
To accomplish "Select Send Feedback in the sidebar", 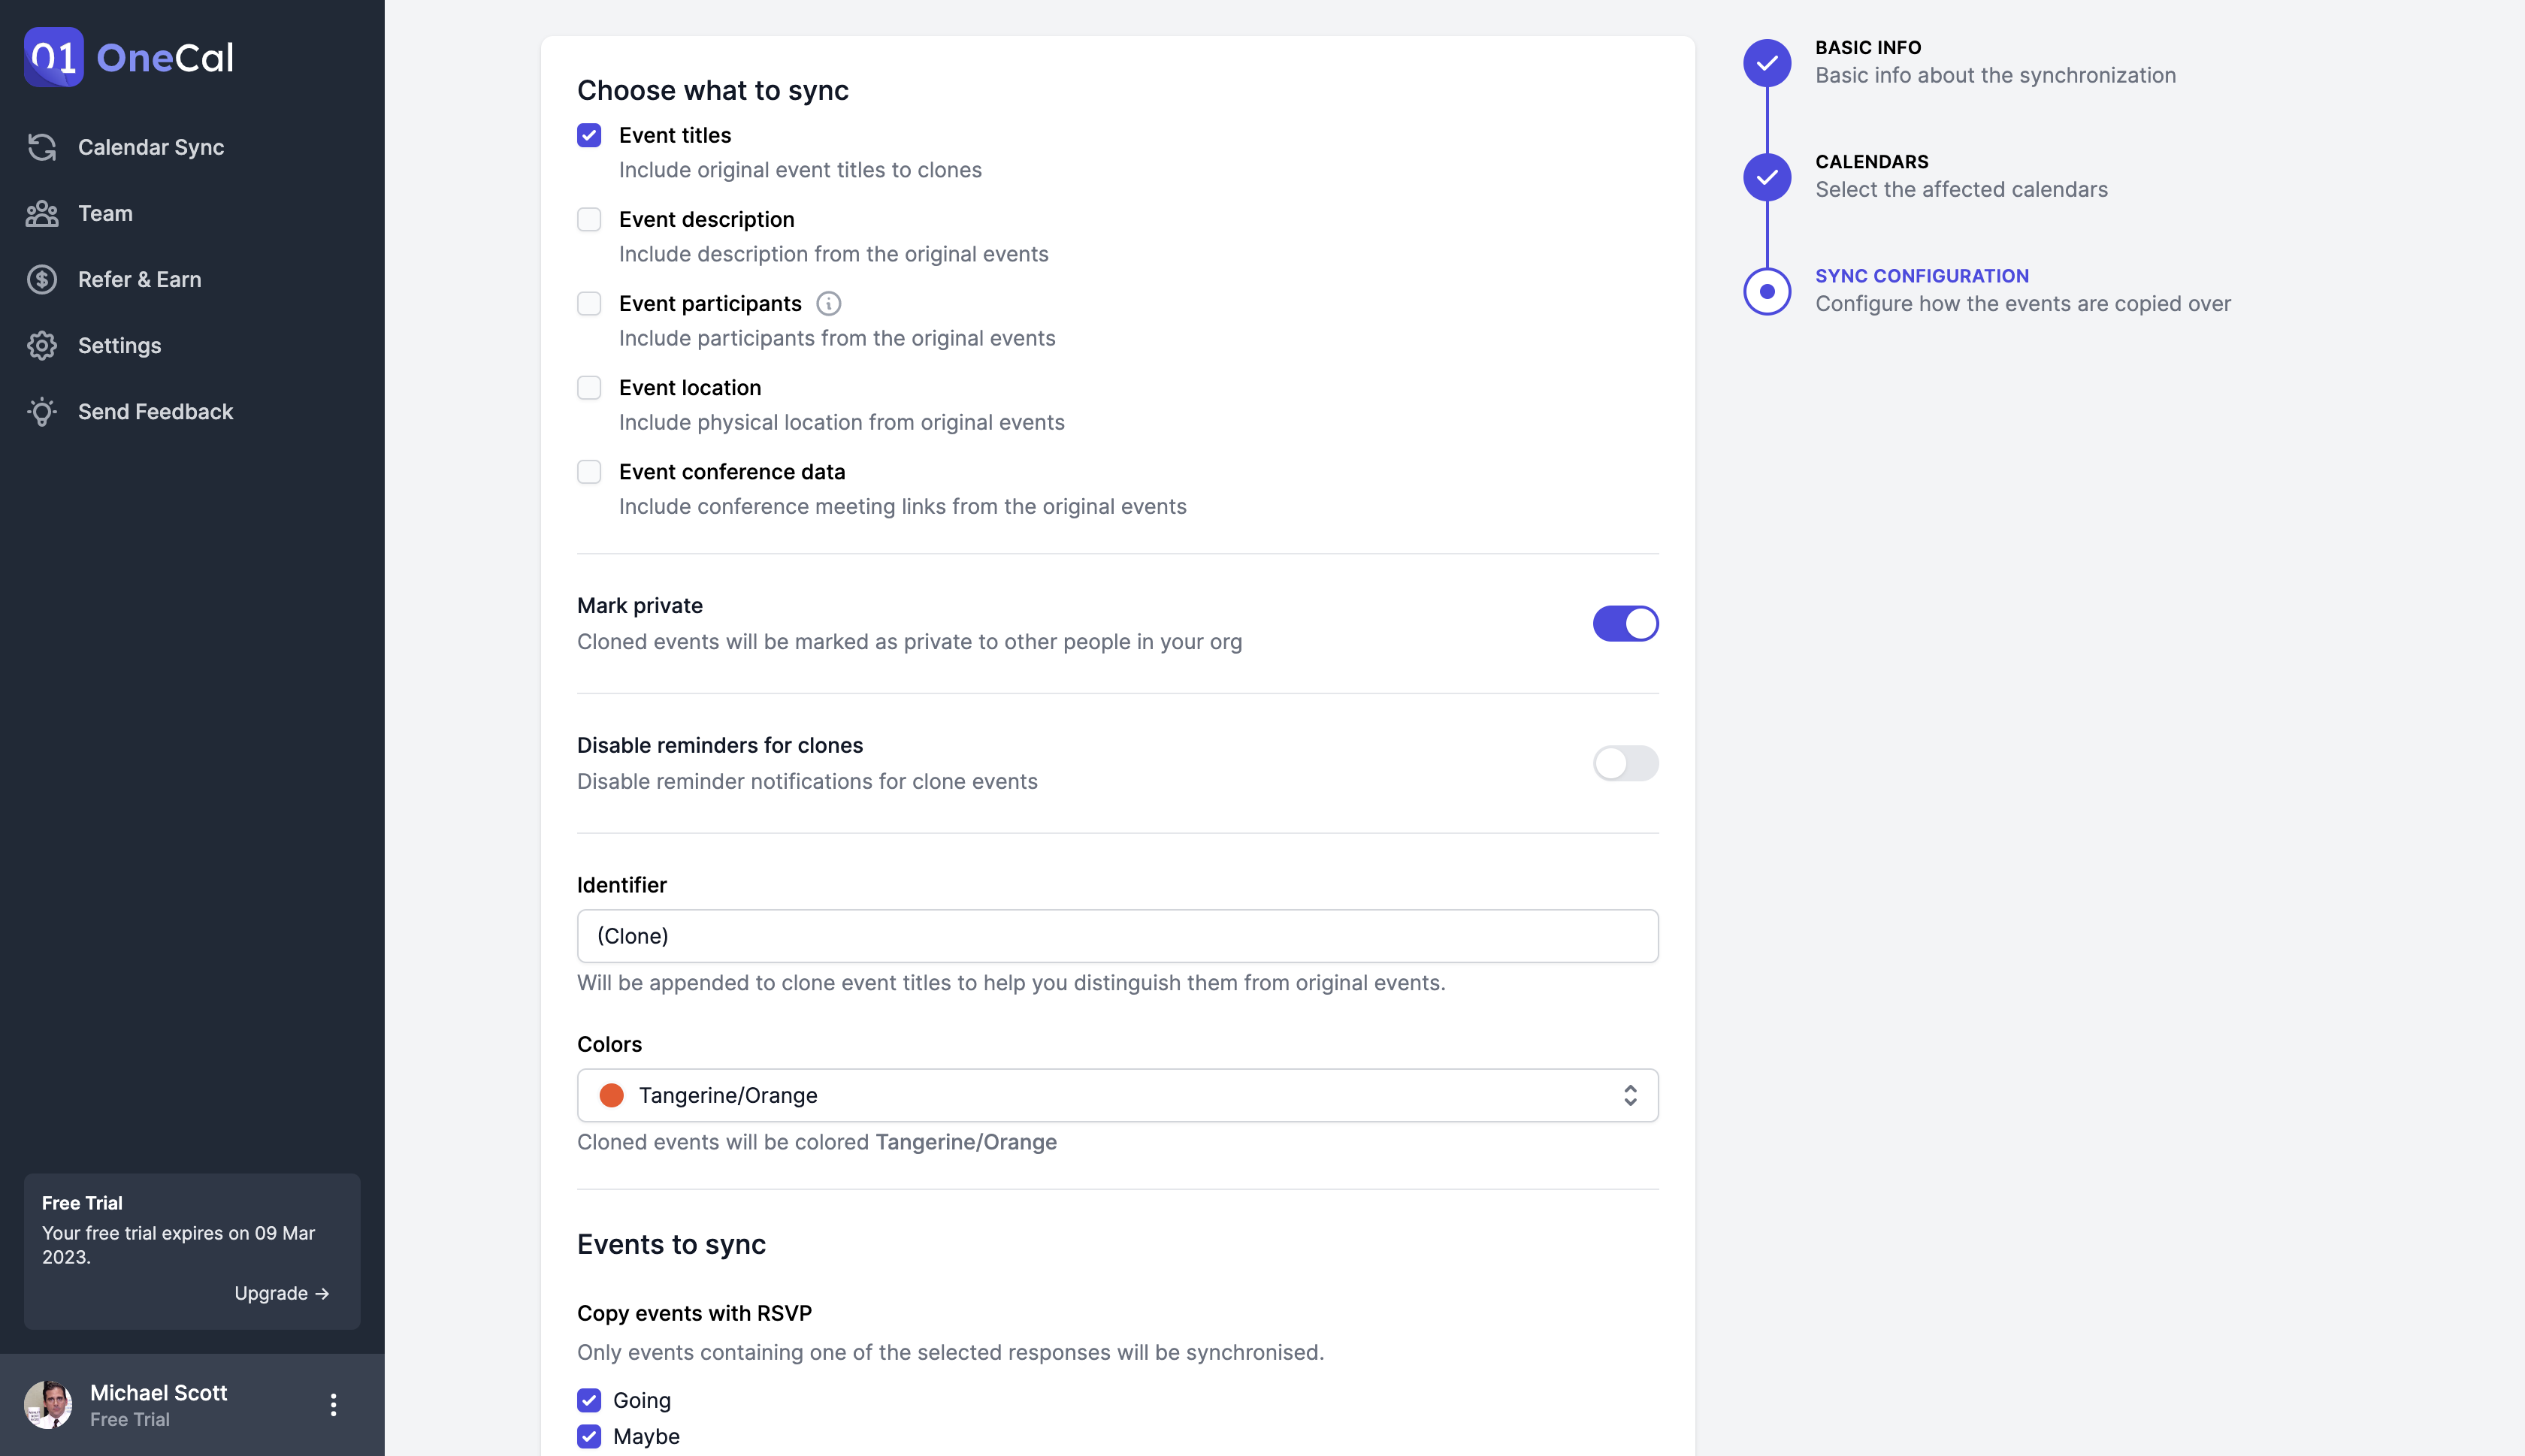I will (155, 411).
